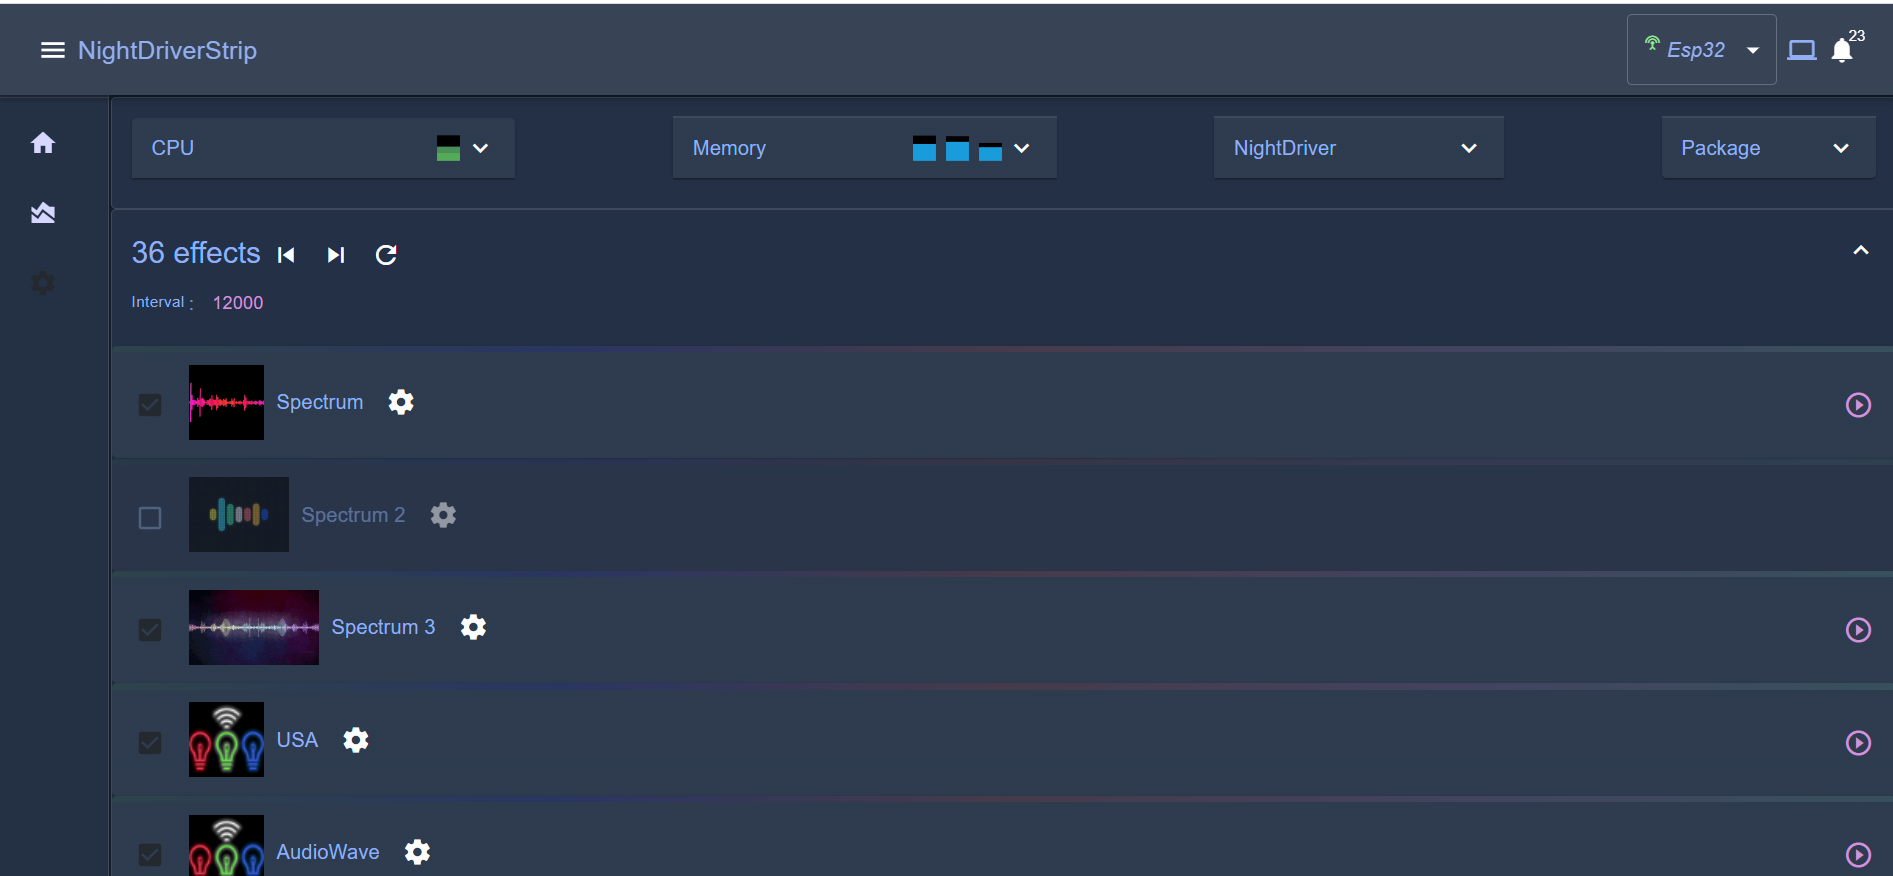This screenshot has width=1893, height=876.
Task: Expand the NightDriver panel
Action: click(1468, 148)
